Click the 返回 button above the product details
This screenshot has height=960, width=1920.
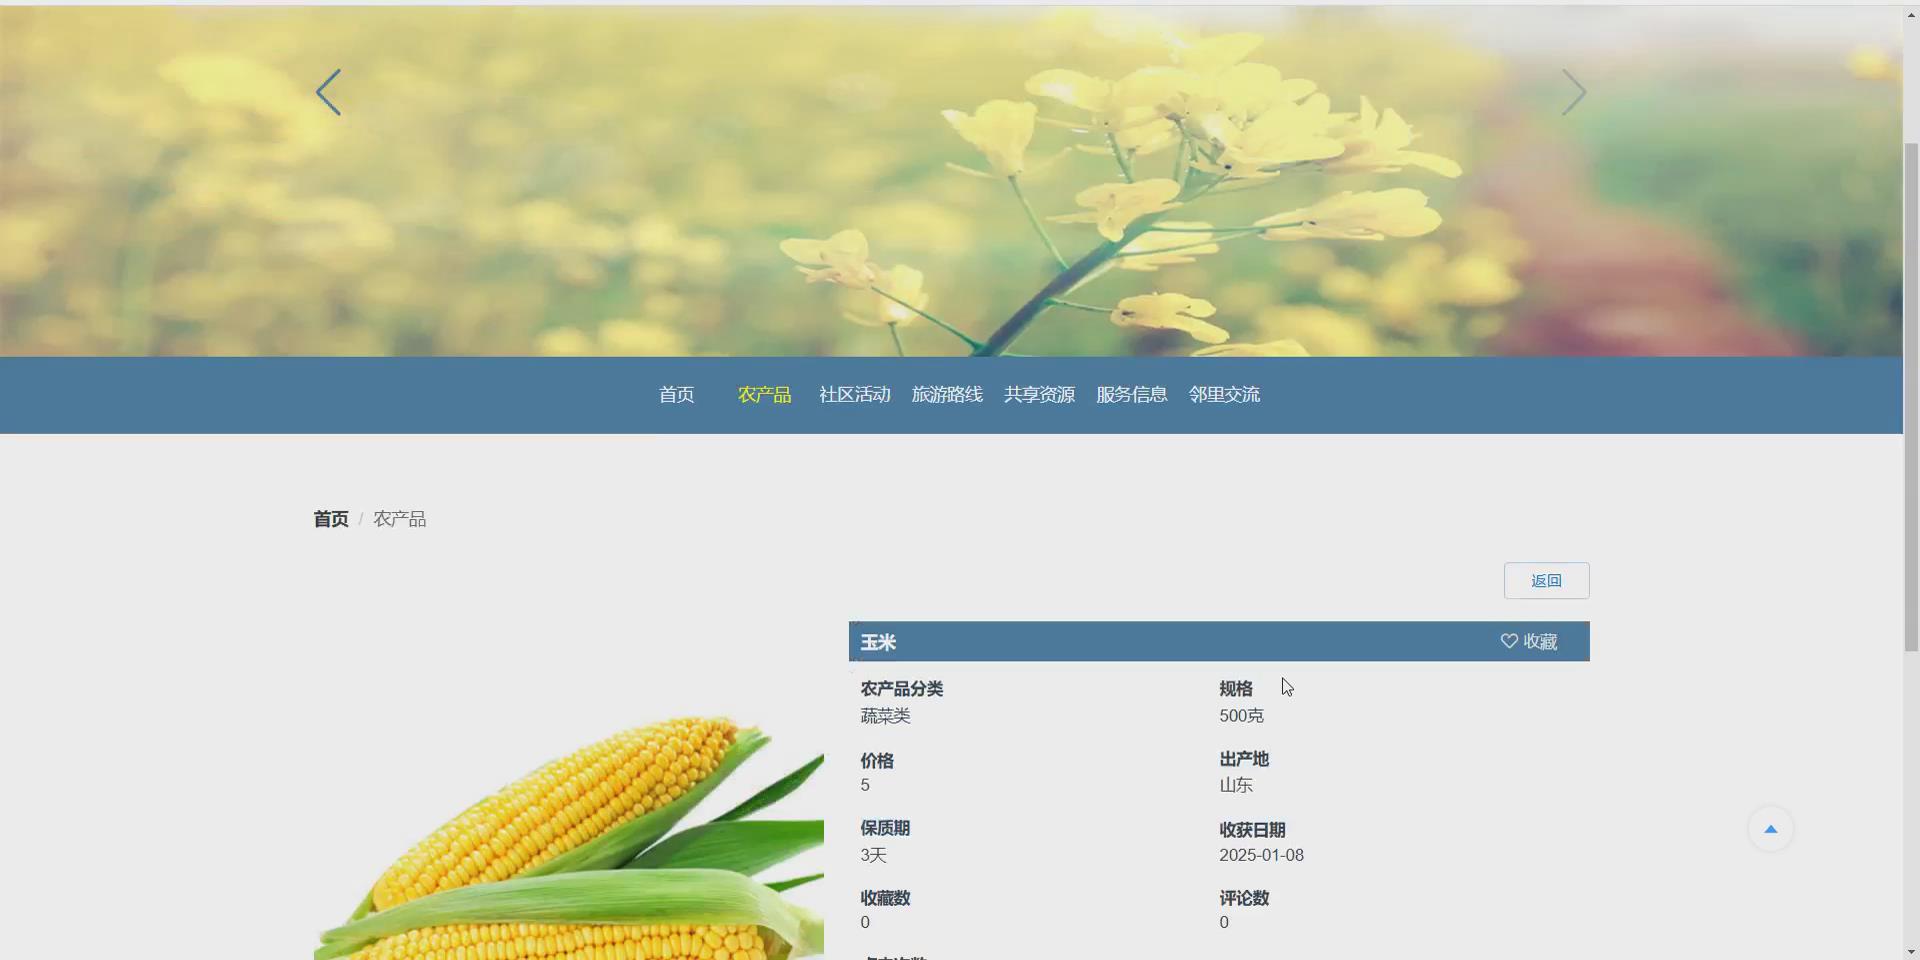(1545, 580)
